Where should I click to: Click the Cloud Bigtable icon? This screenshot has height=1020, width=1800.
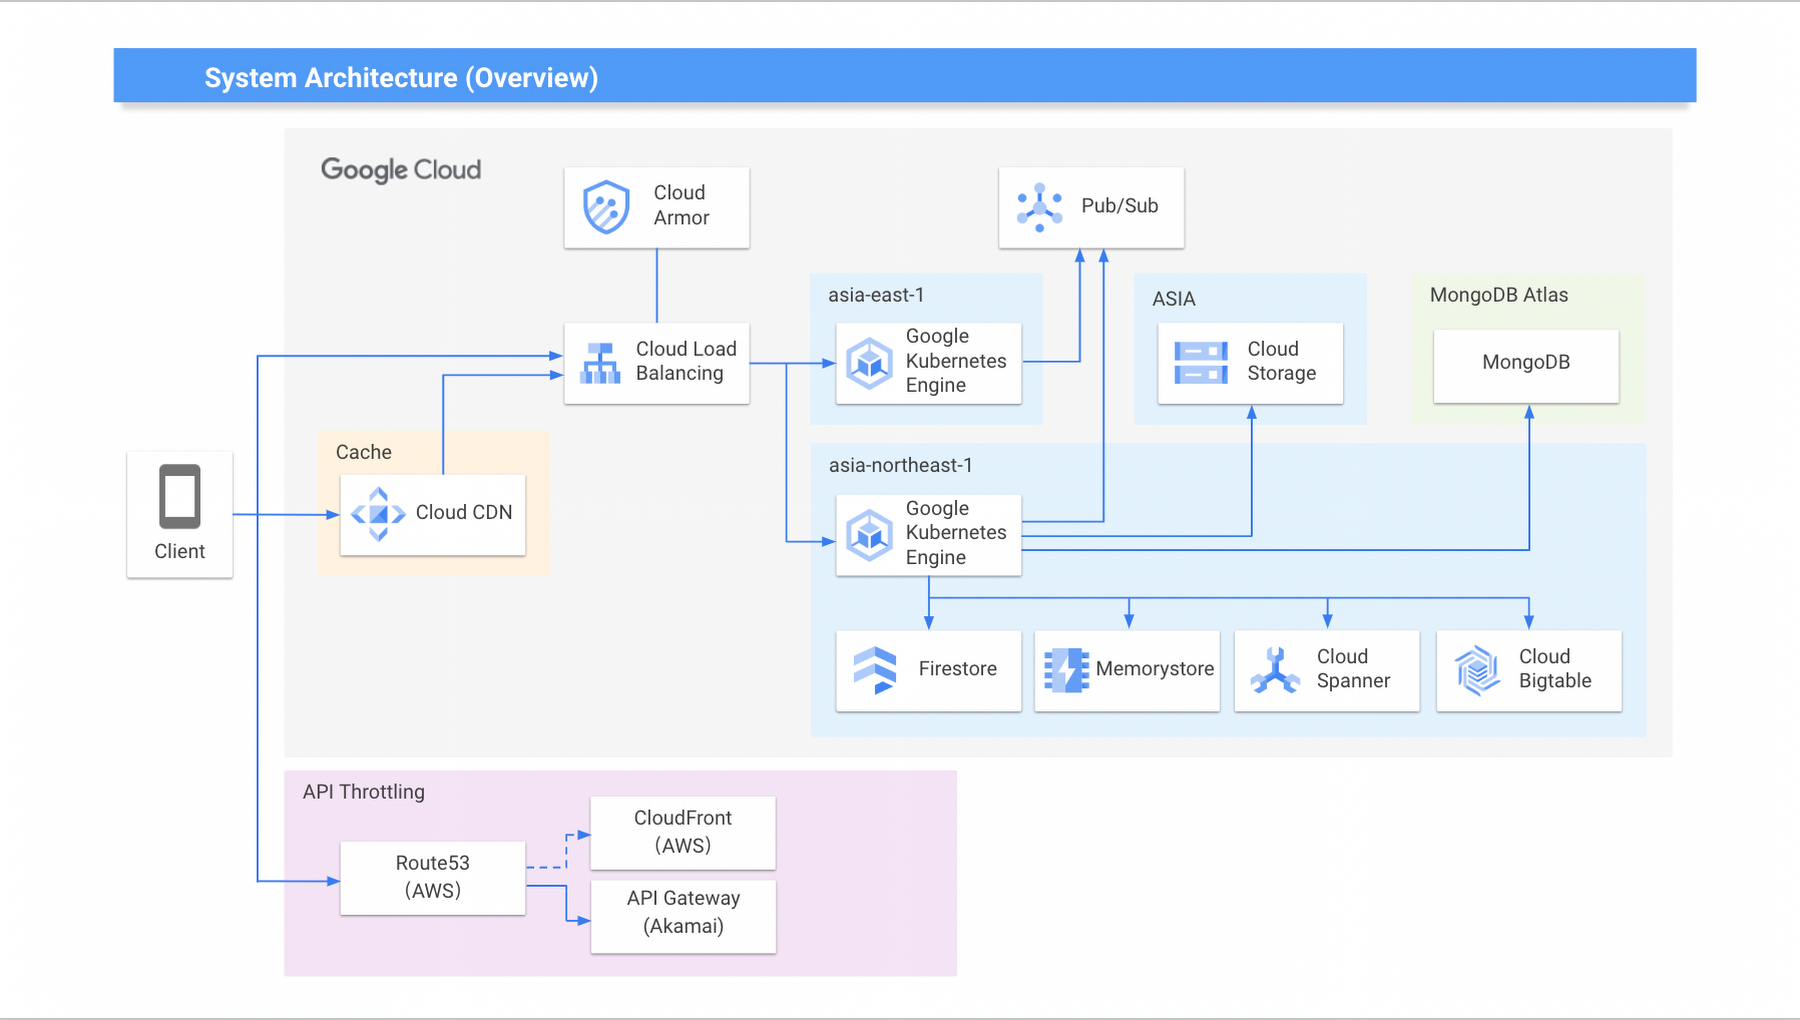[x=1478, y=670]
